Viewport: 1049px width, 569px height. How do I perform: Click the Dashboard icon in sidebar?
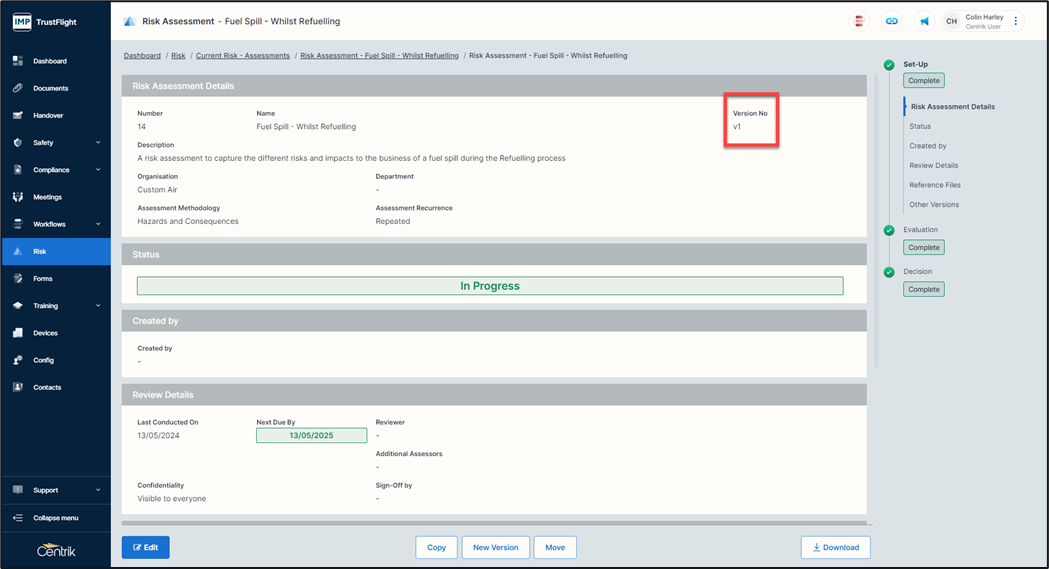pos(18,61)
